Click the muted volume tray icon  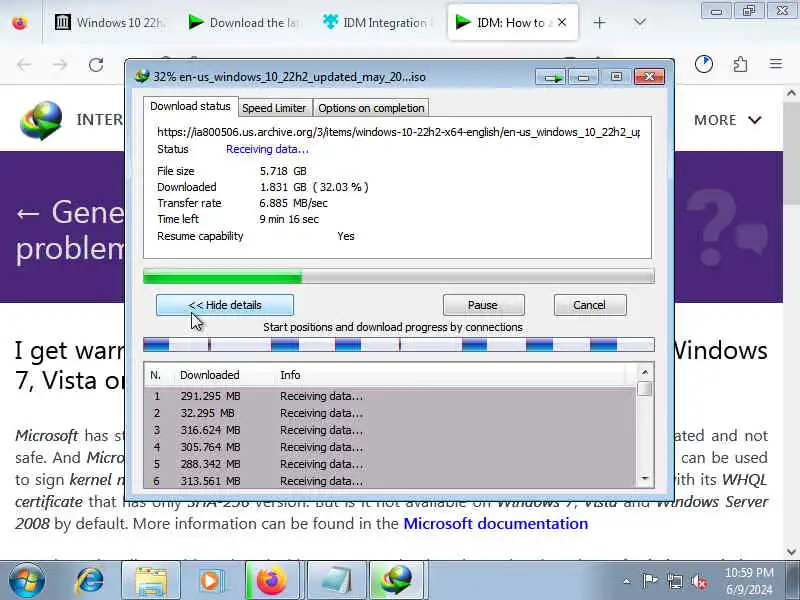click(x=699, y=581)
